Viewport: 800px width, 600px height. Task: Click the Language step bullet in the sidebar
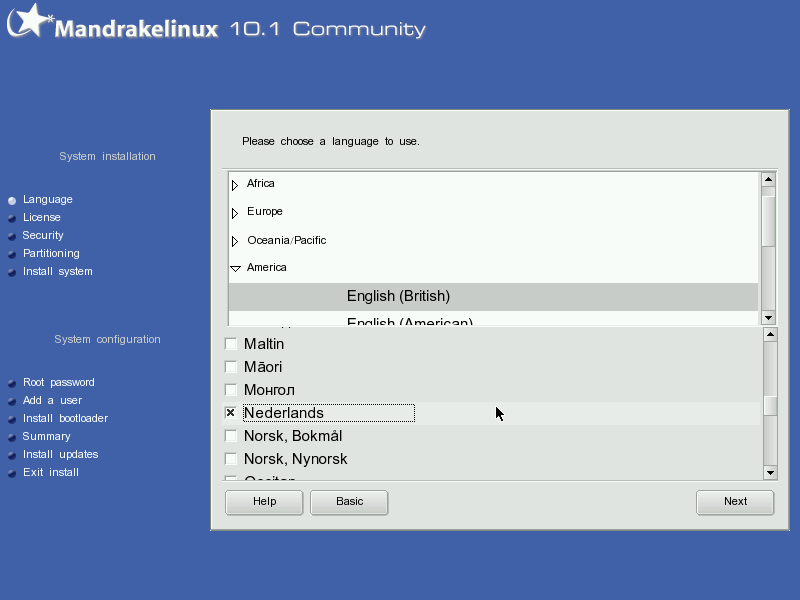coord(12,201)
